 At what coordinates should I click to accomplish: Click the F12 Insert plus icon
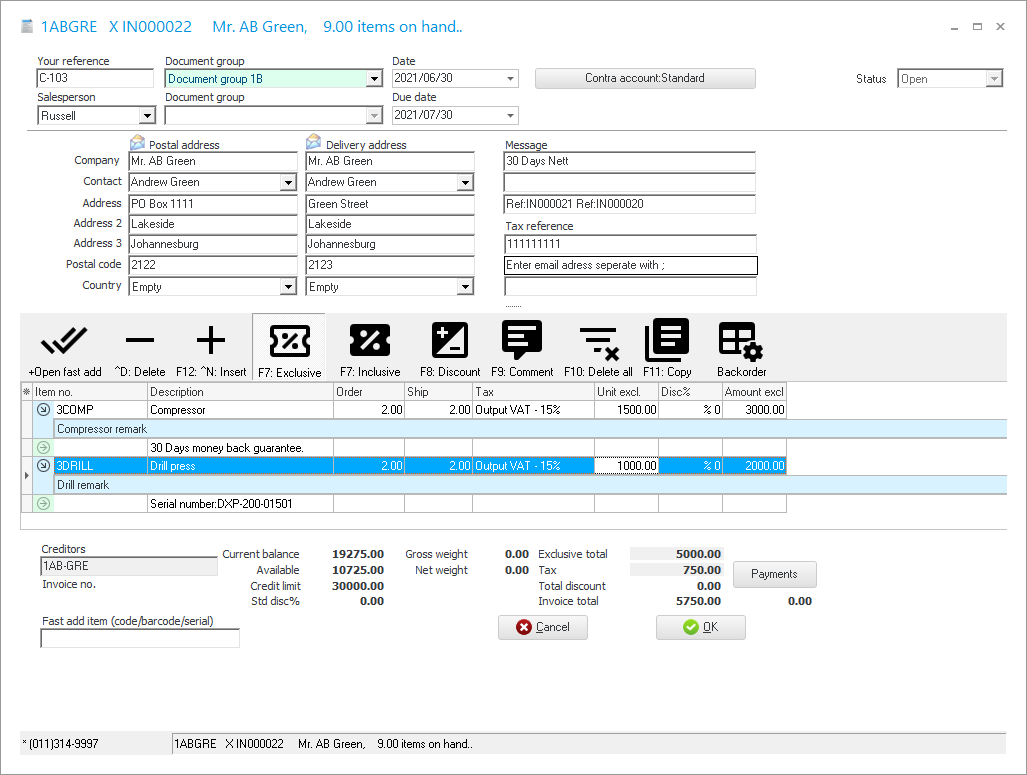[211, 342]
